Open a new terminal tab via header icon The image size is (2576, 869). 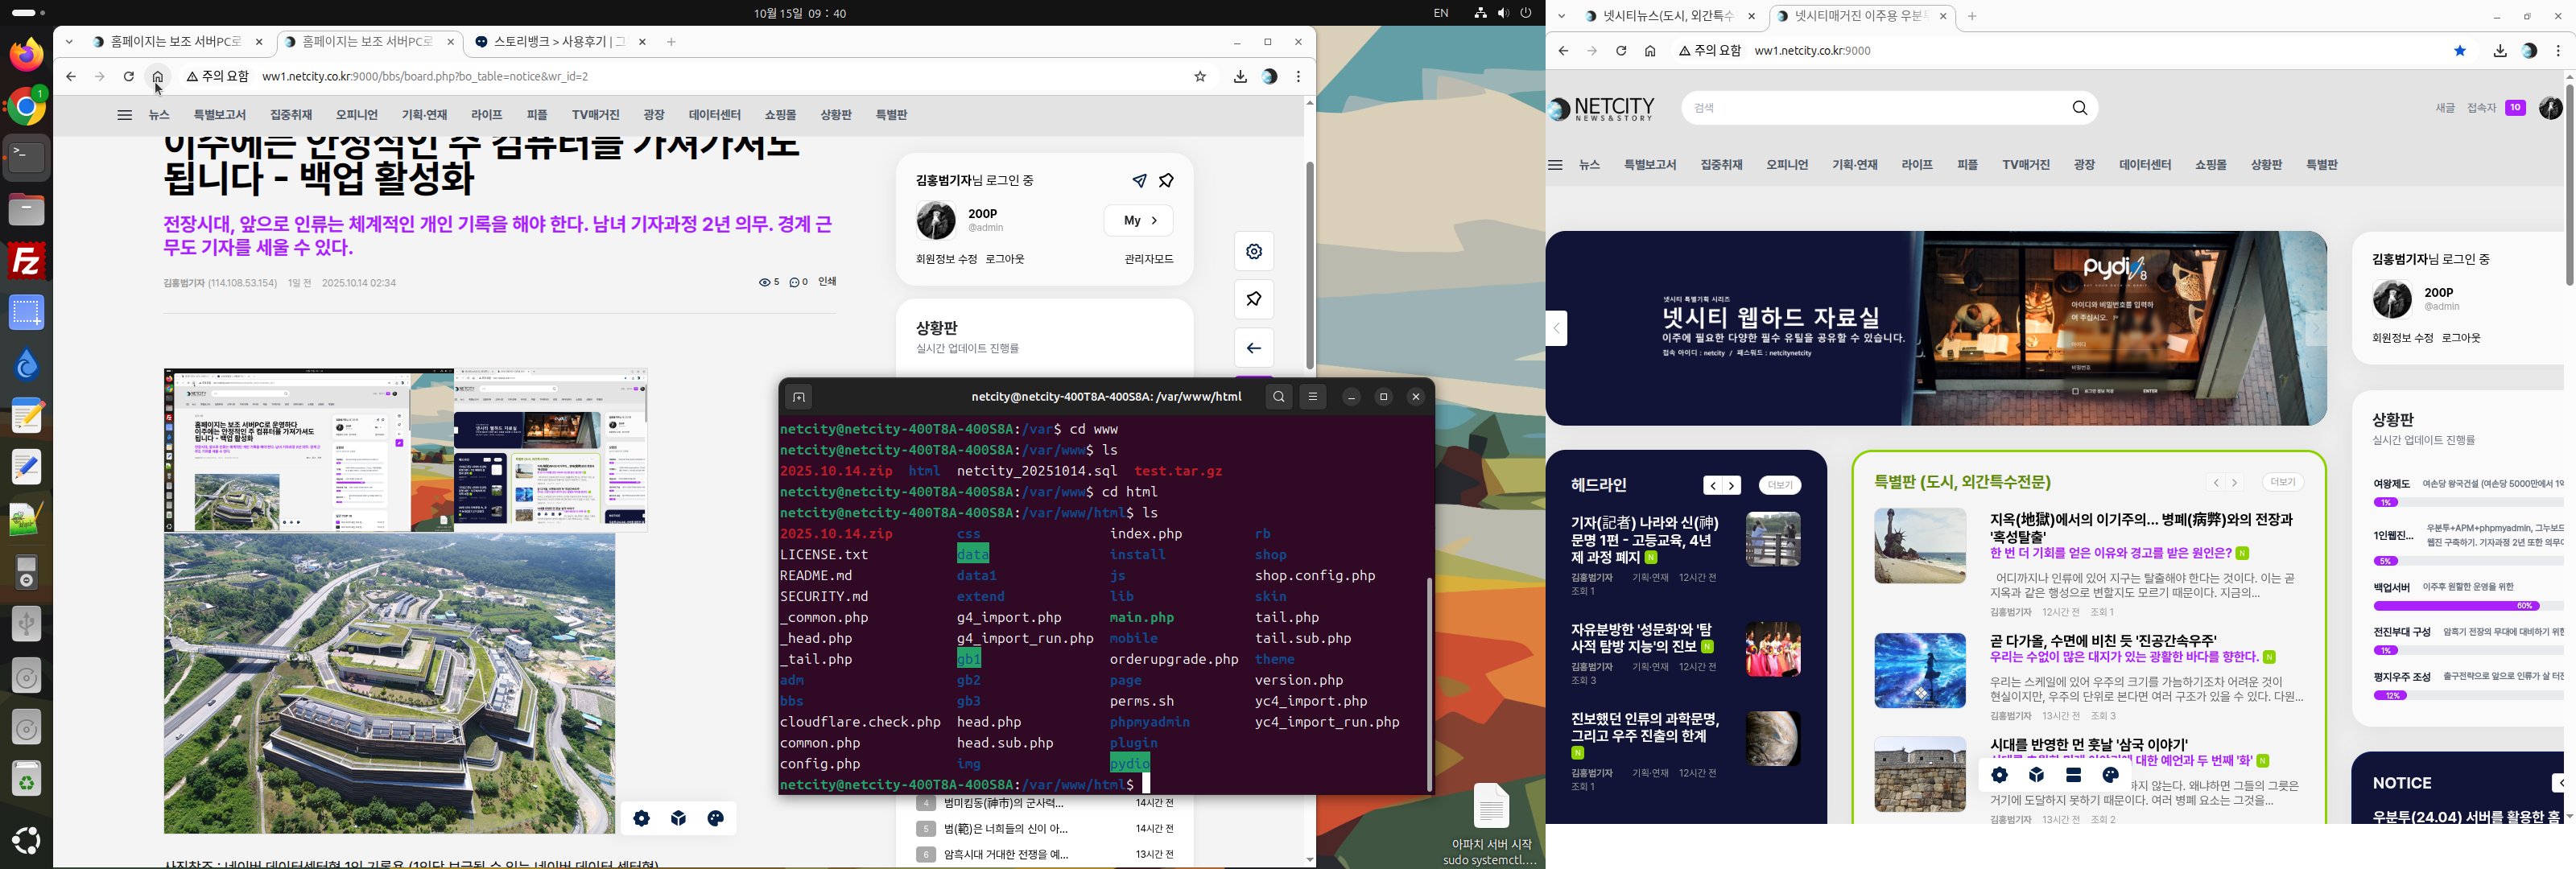pyautogui.click(x=798, y=398)
